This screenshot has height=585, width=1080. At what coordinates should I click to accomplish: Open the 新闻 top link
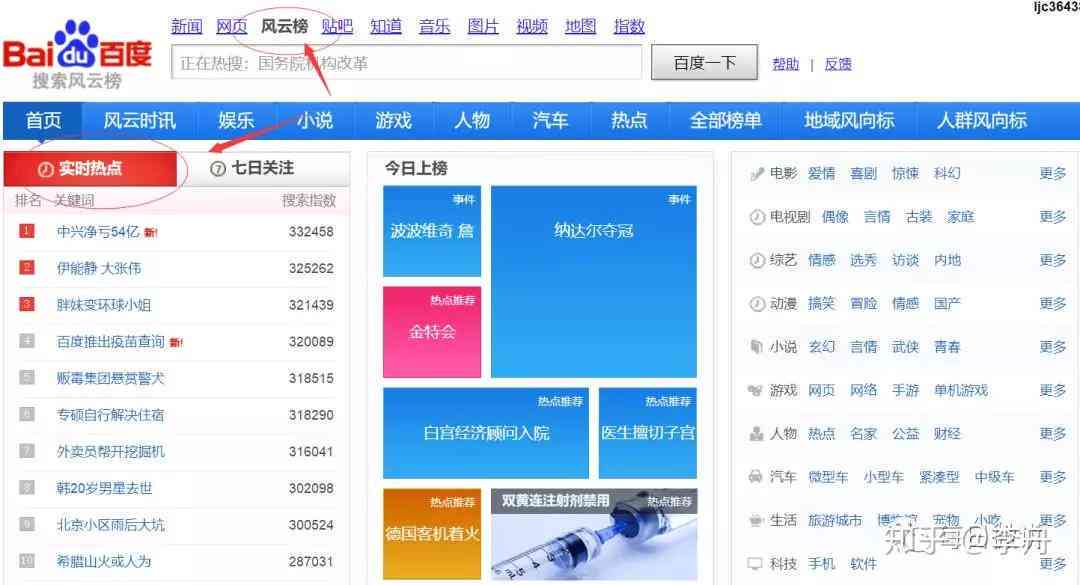187,26
